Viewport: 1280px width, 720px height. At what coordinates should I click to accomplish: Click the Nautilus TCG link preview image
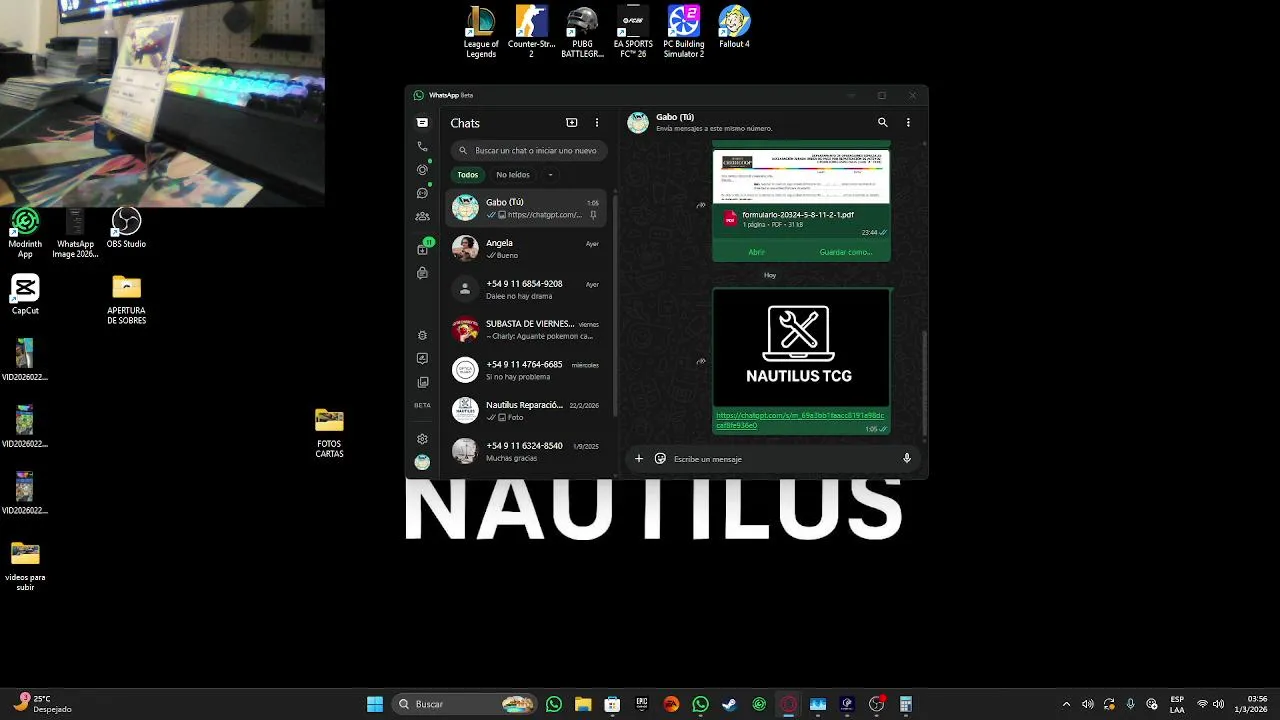pos(801,348)
